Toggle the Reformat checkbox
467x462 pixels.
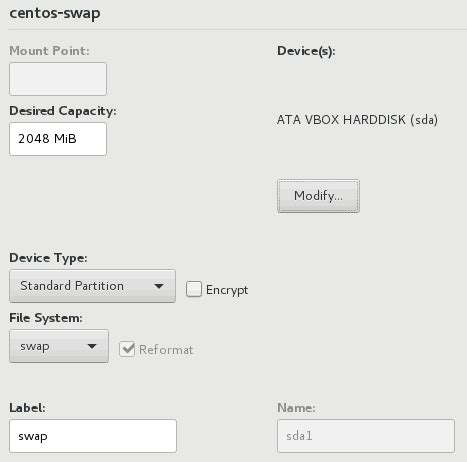127,349
